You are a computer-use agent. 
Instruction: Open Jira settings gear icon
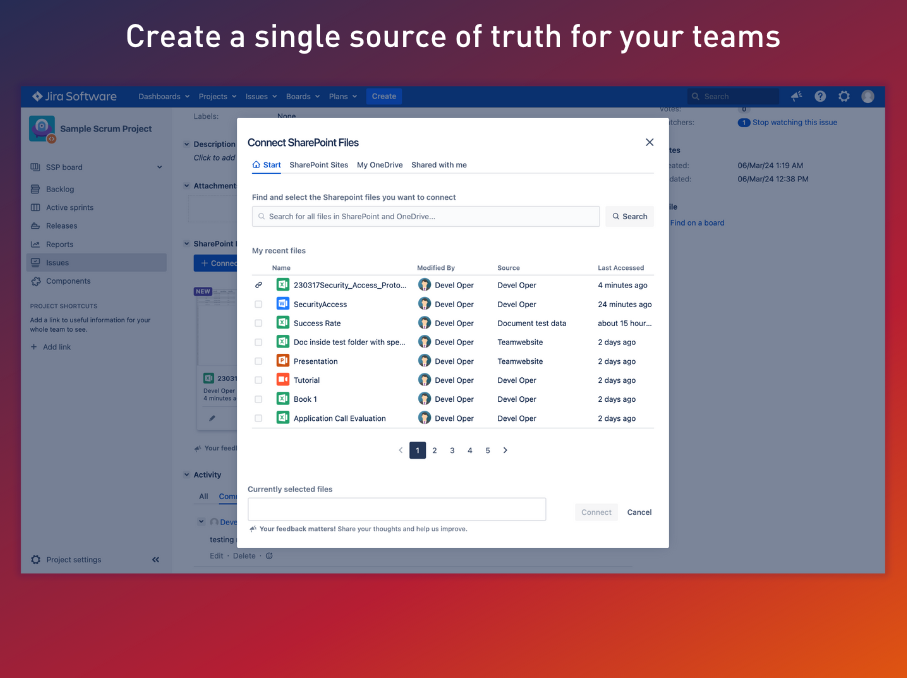[x=844, y=96]
